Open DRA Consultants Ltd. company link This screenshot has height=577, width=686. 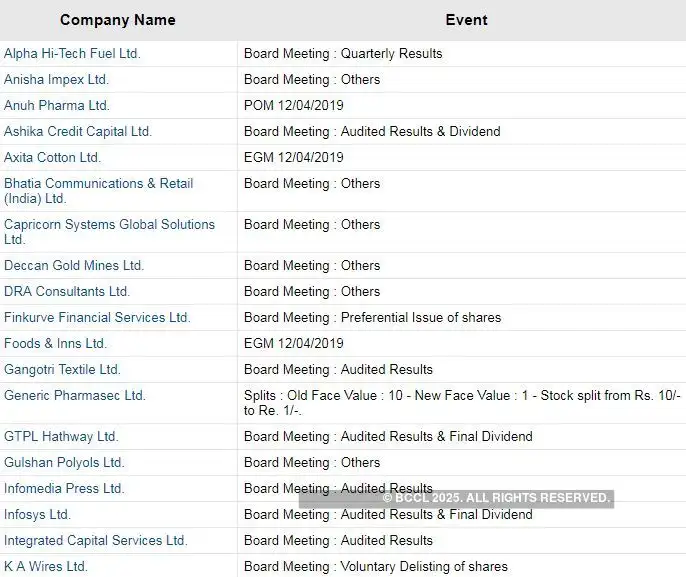pos(67,291)
